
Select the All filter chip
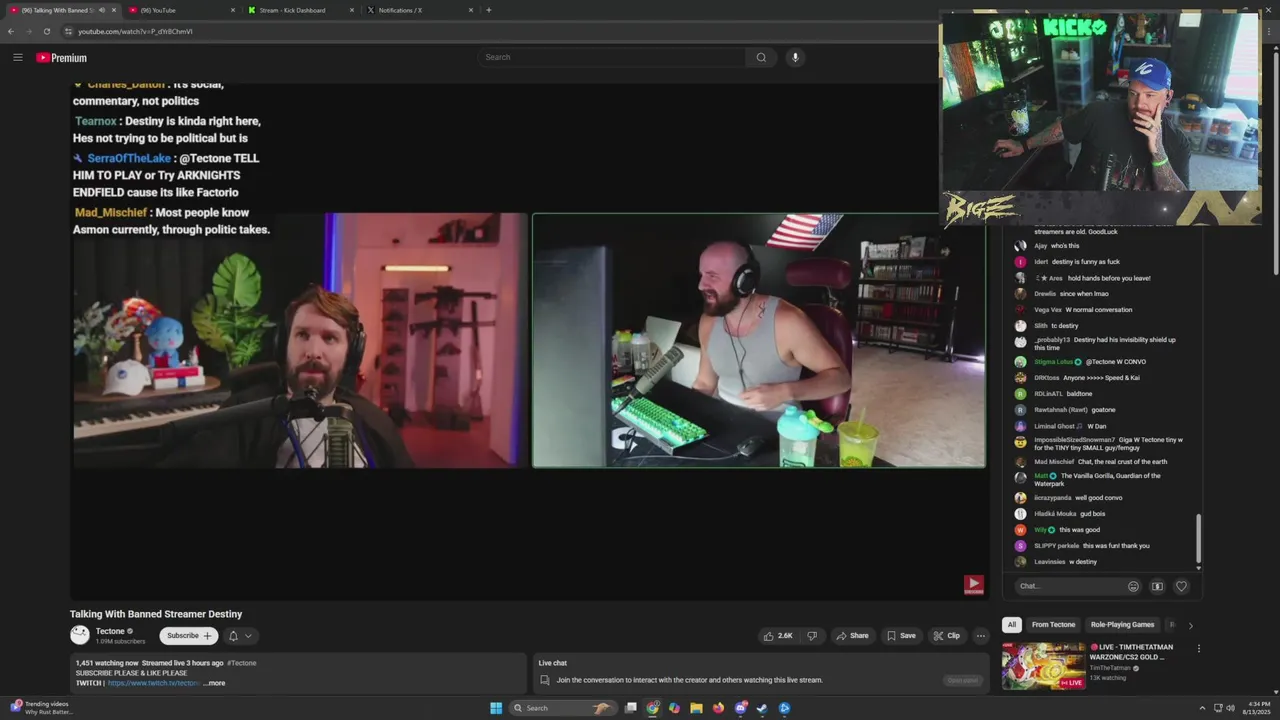point(1011,625)
